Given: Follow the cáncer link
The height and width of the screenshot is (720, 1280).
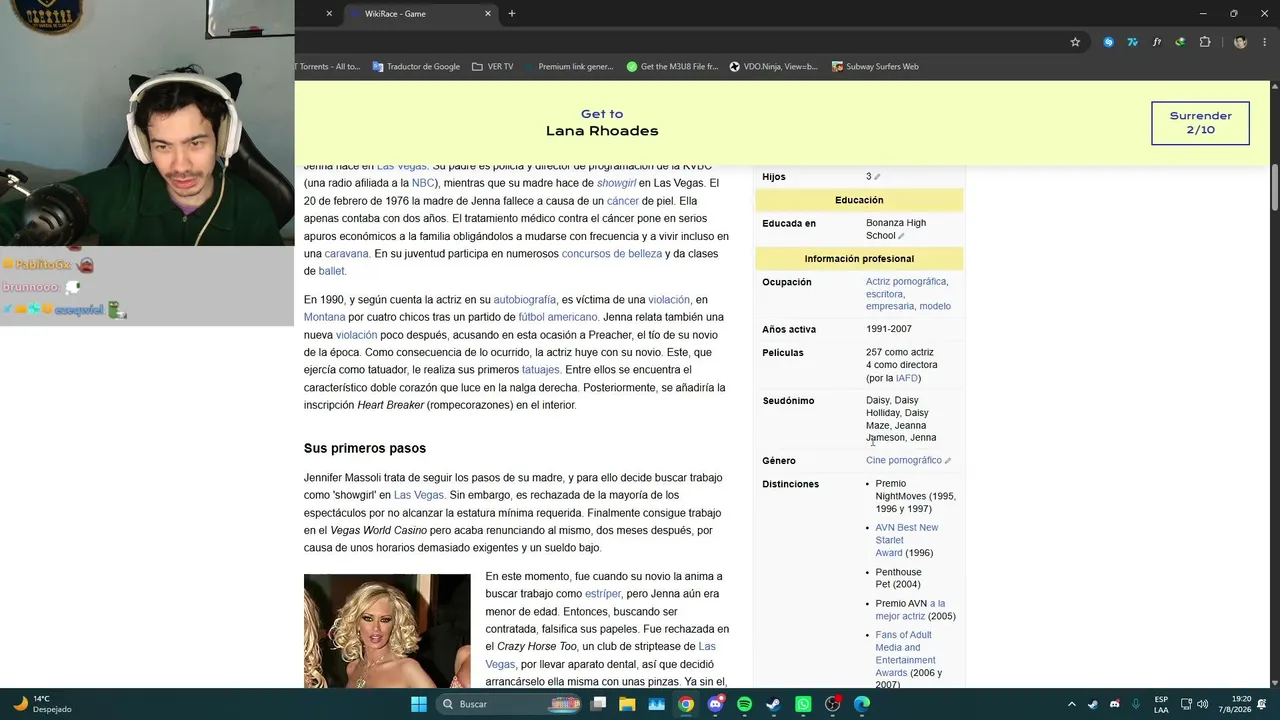Looking at the screenshot, I should [622, 201].
